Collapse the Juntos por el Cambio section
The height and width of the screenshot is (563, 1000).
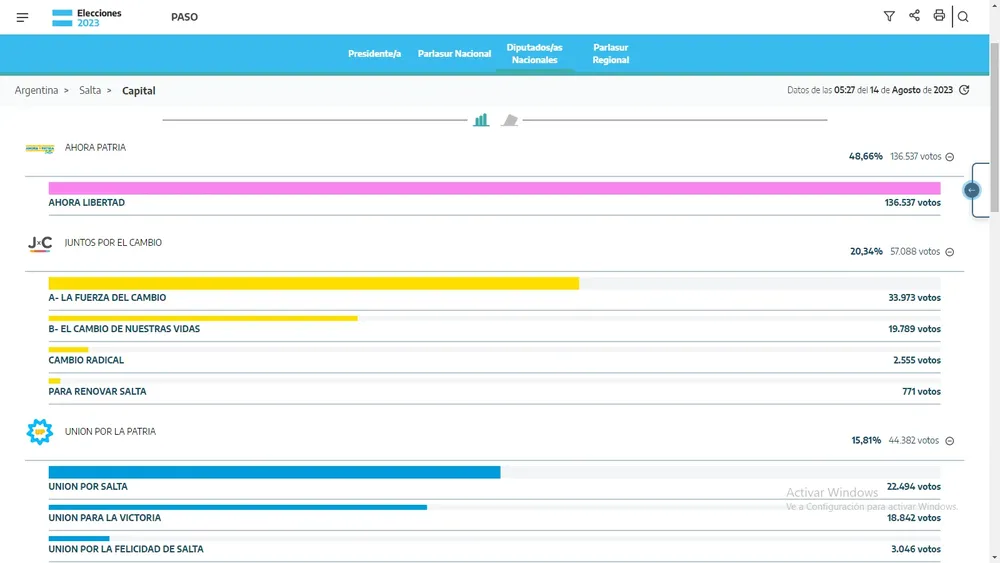(949, 252)
